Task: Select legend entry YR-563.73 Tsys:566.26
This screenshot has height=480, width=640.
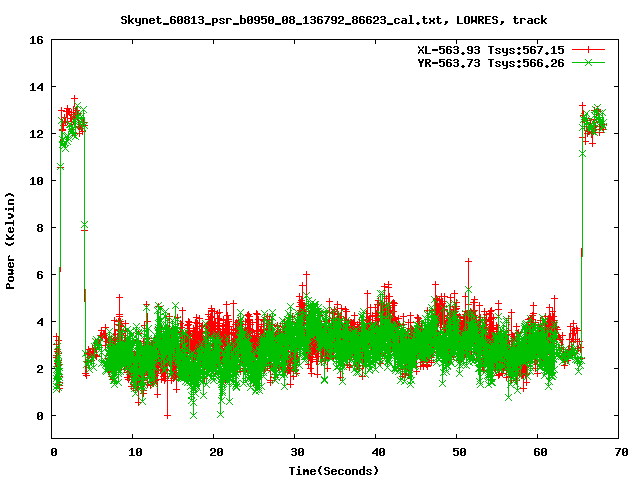Action: point(491,63)
